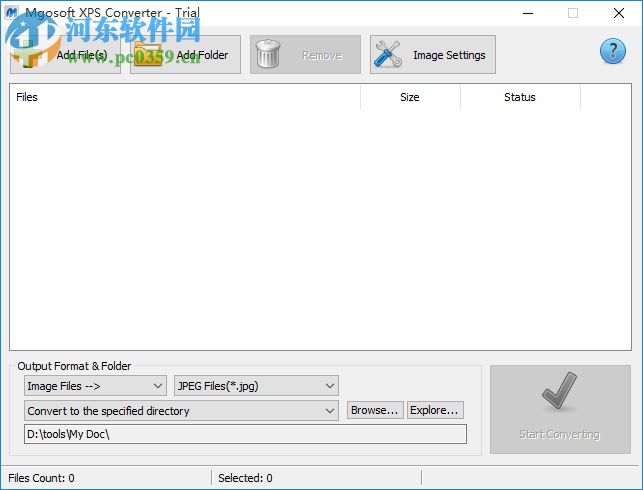Open the blue help question mark

click(x=613, y=51)
